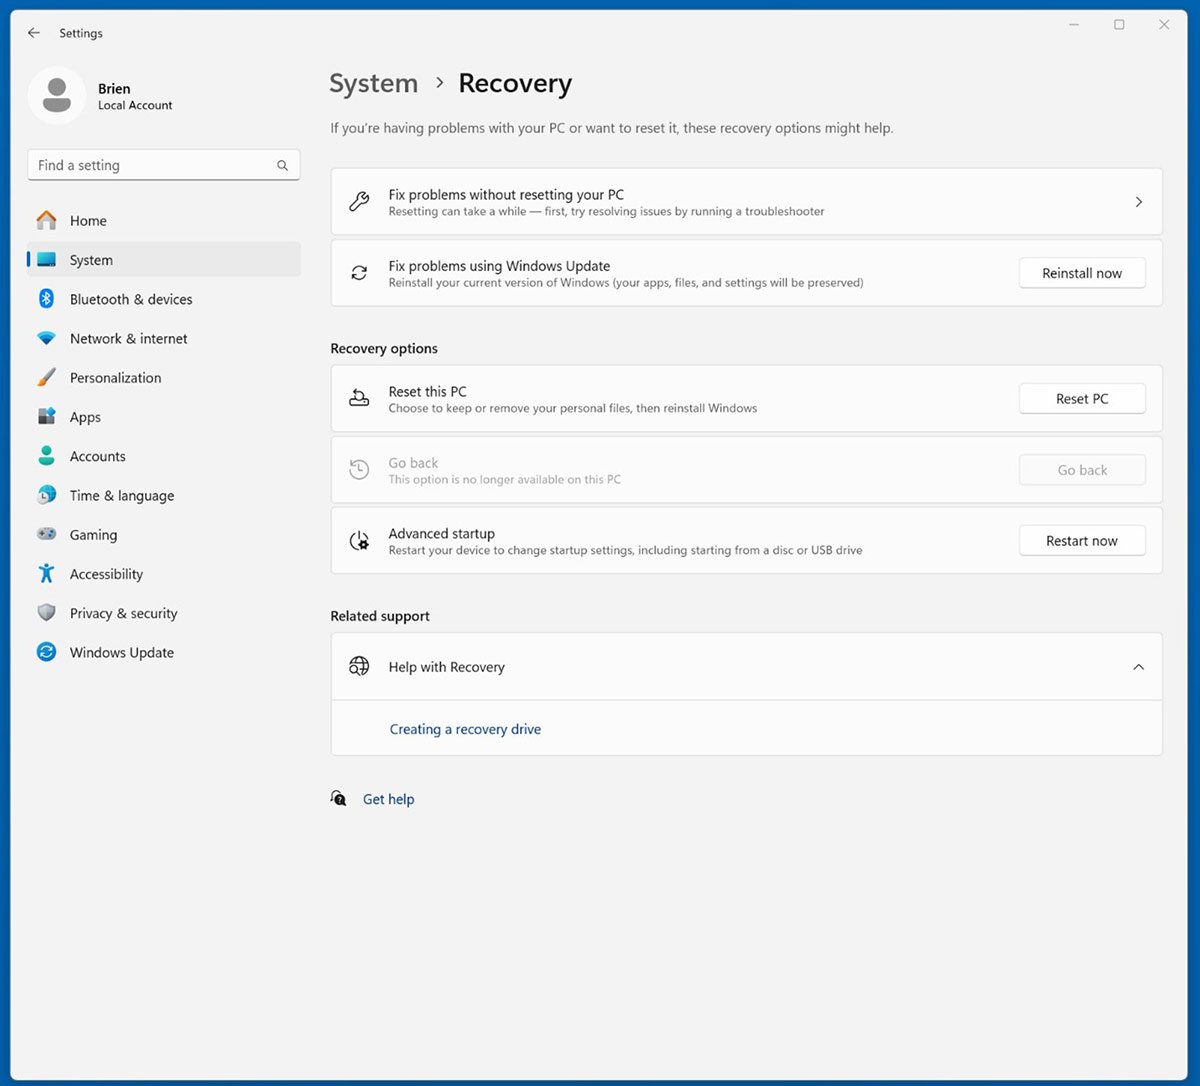Click the back arrow in Settings title bar
The width and height of the screenshot is (1200, 1086).
point(34,33)
